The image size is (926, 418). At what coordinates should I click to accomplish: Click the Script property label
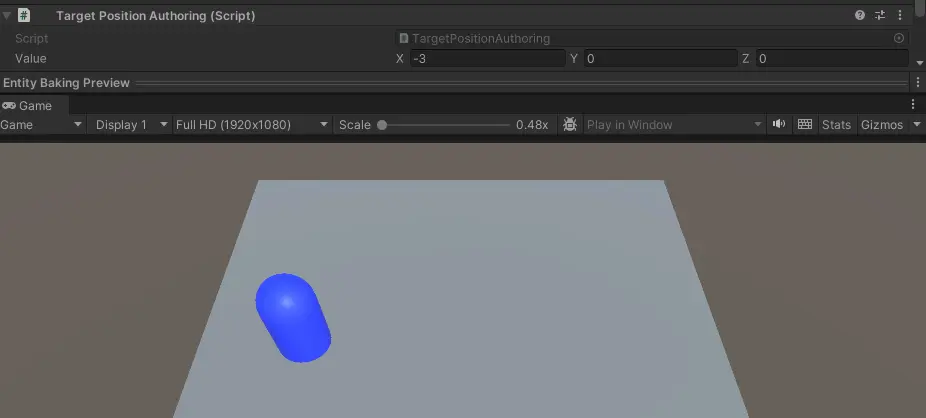pos(31,38)
